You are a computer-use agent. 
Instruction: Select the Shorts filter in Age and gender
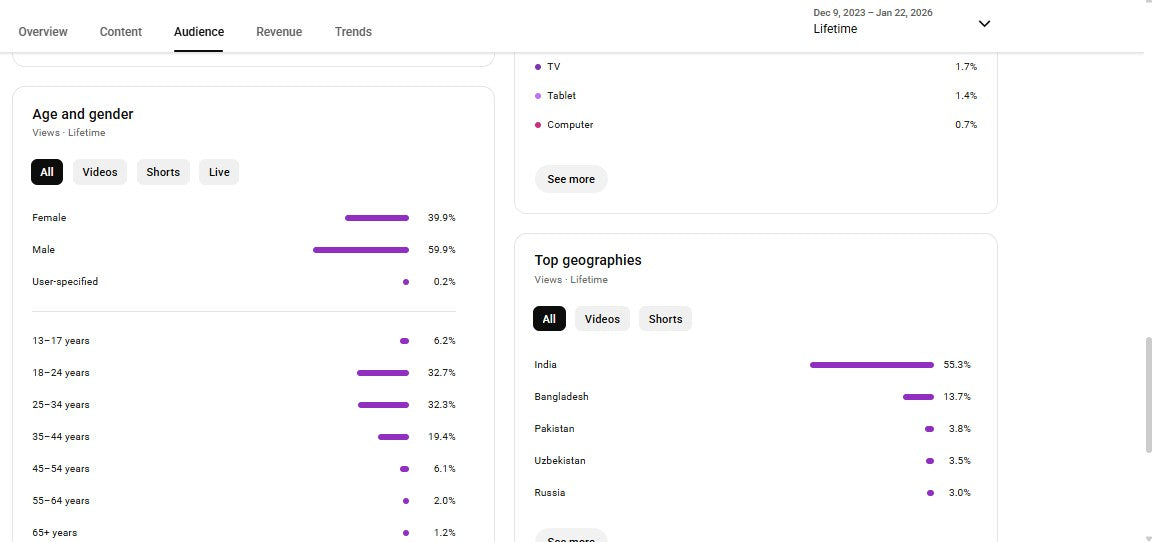[163, 172]
